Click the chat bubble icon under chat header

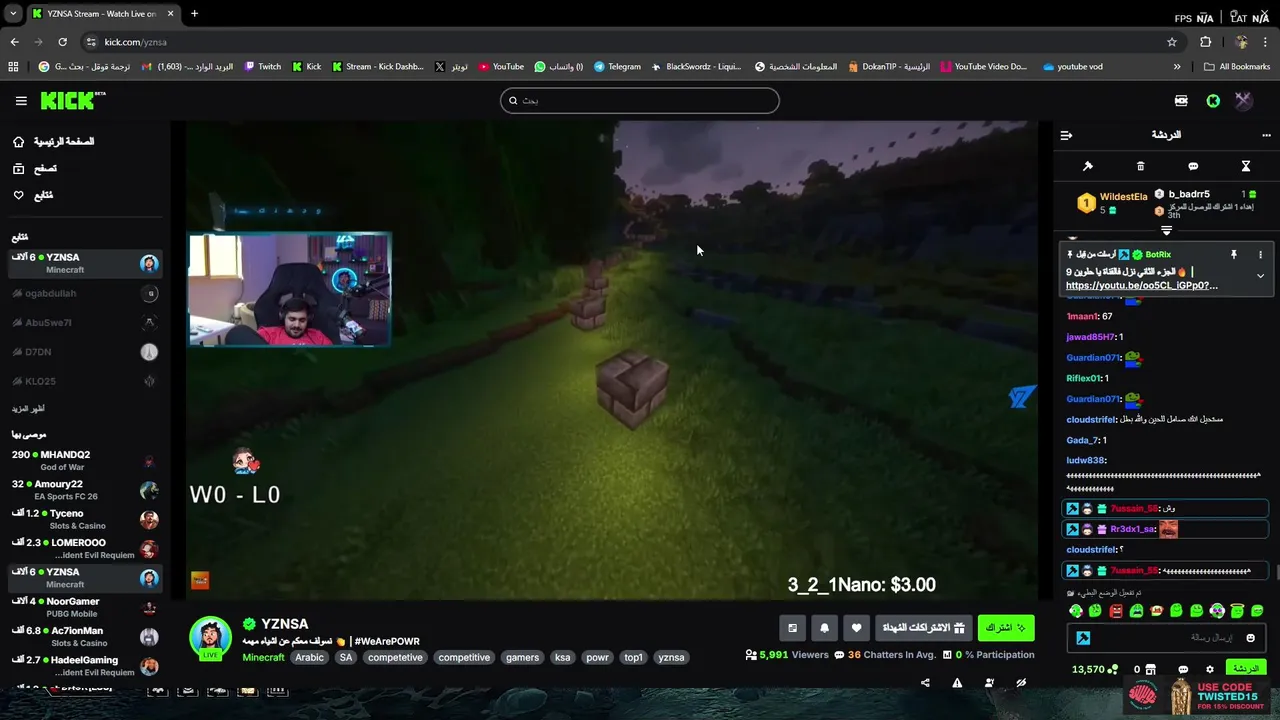click(1193, 166)
